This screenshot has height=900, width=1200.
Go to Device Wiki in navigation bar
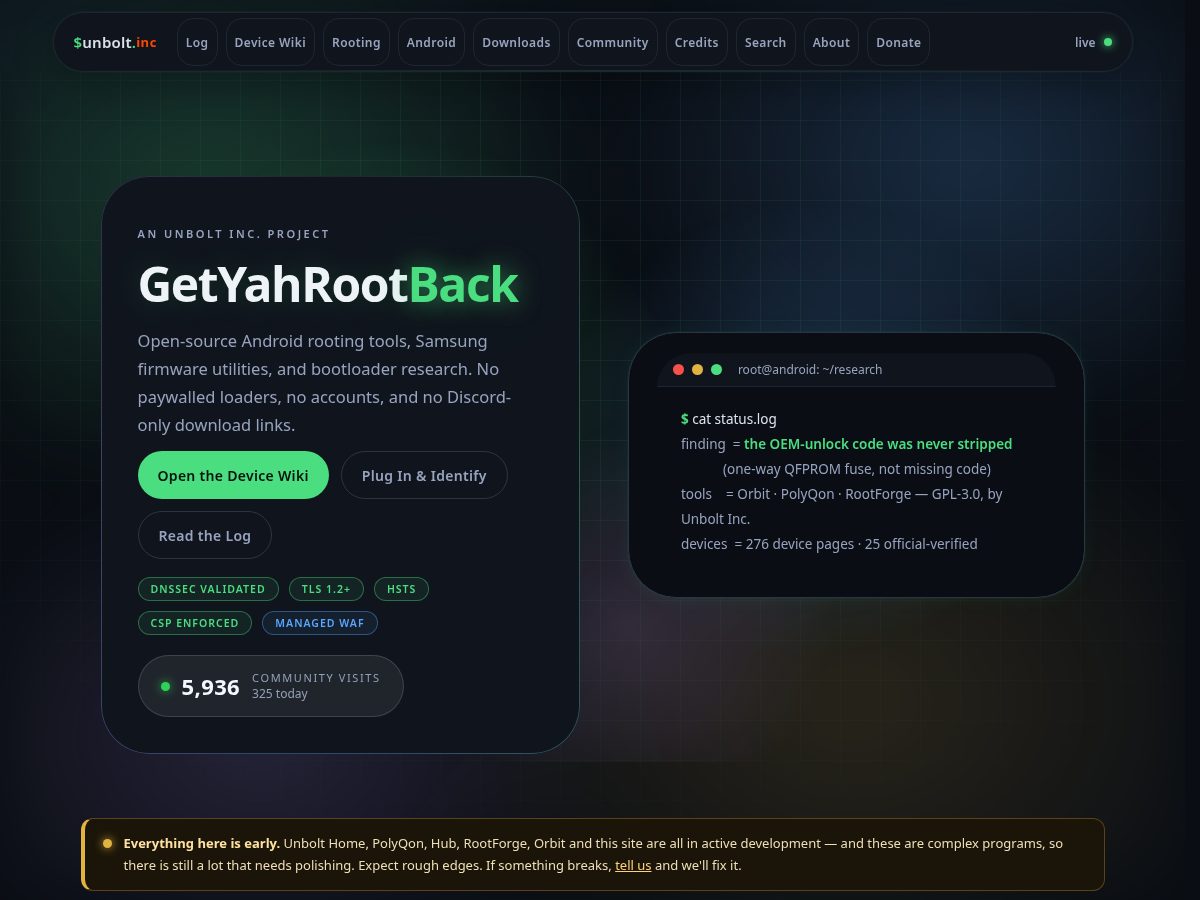pos(270,42)
